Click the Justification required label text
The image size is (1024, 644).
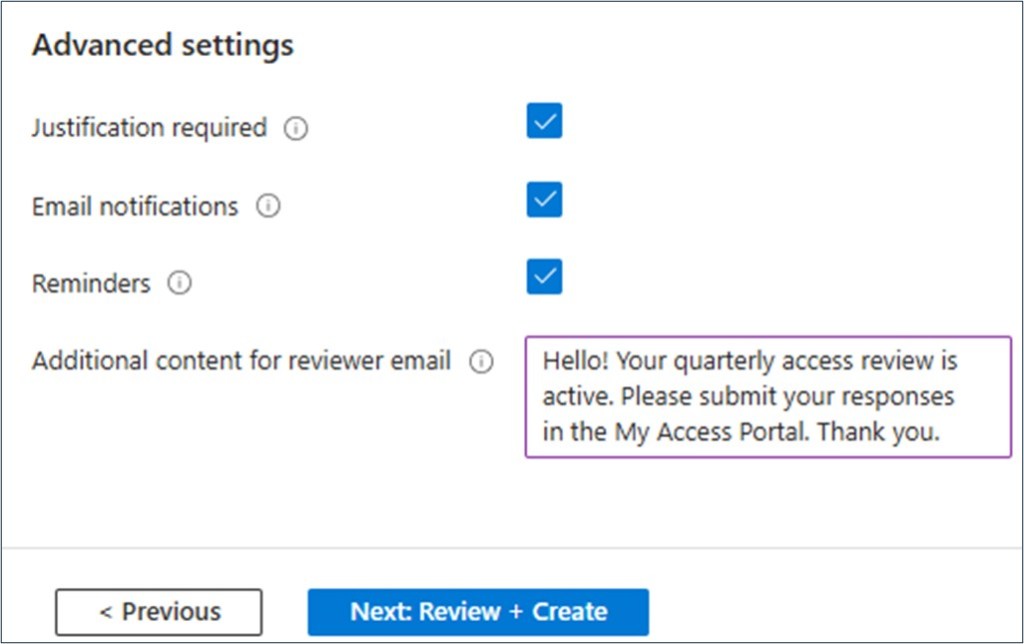(149, 129)
